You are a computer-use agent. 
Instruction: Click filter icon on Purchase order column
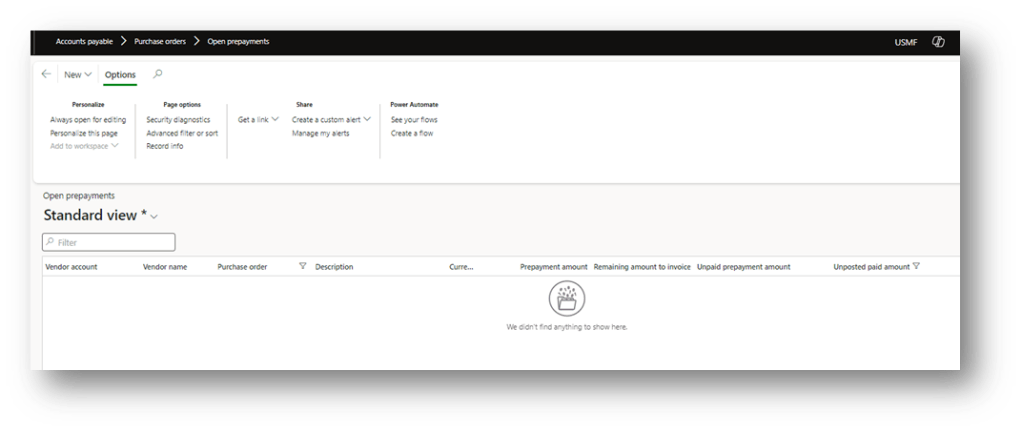click(x=303, y=267)
